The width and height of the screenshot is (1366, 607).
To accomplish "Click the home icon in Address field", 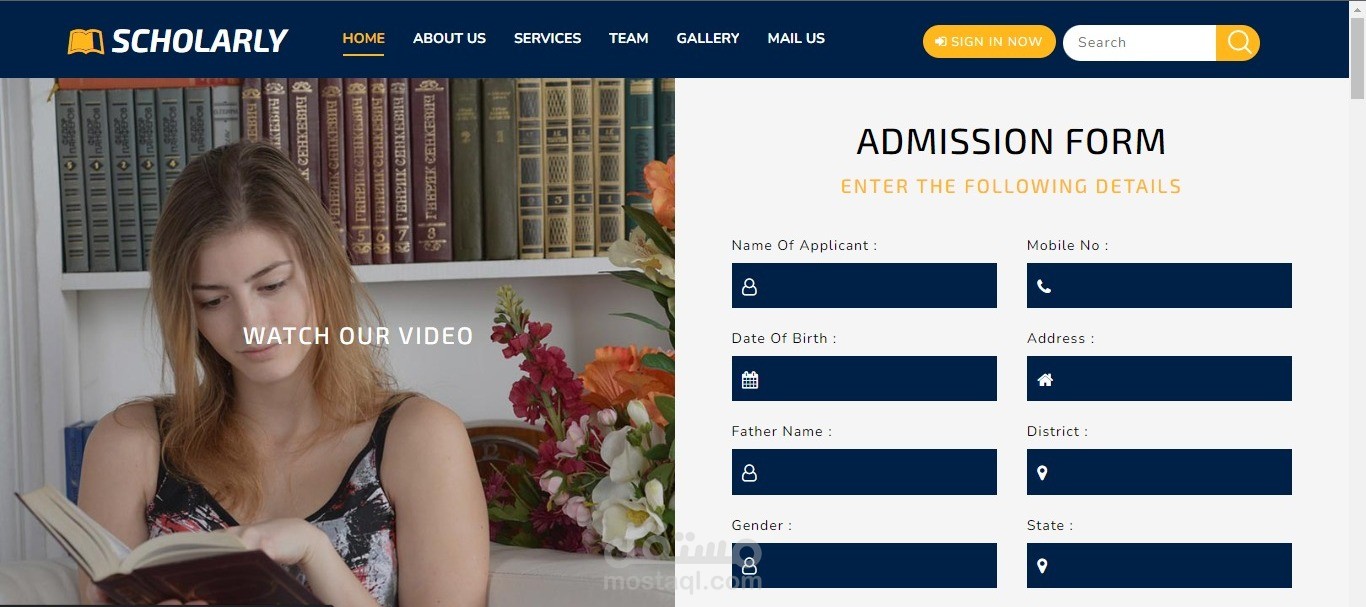I will [x=1045, y=380].
